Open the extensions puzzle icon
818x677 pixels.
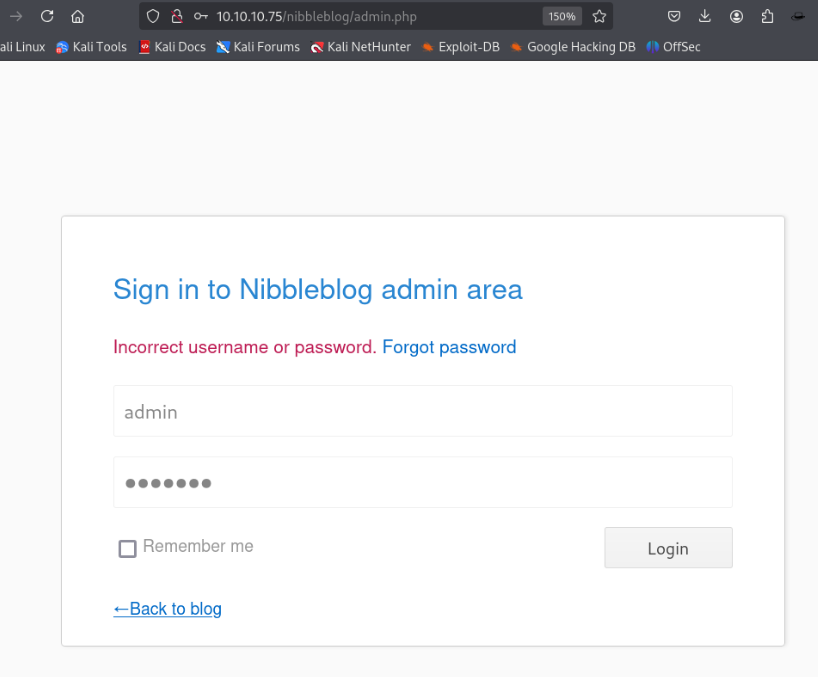click(x=767, y=16)
